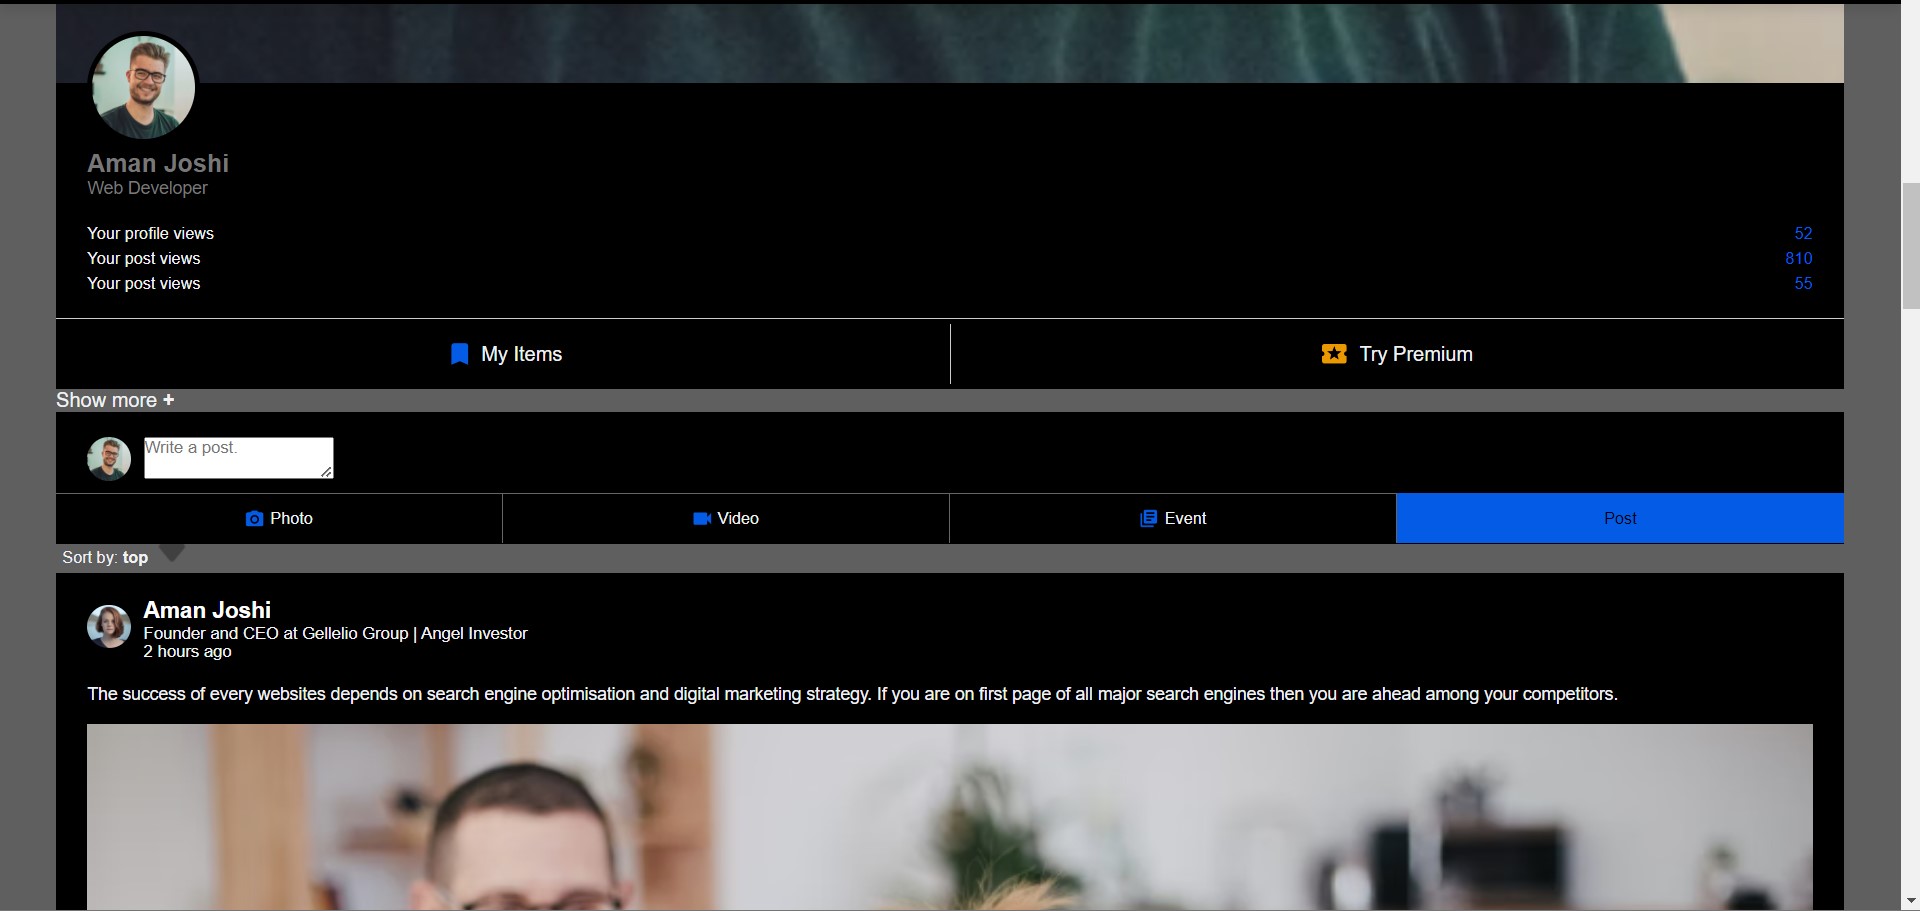1920x911 pixels.
Task: Click the Web Developer subtitle
Action: [x=147, y=188]
